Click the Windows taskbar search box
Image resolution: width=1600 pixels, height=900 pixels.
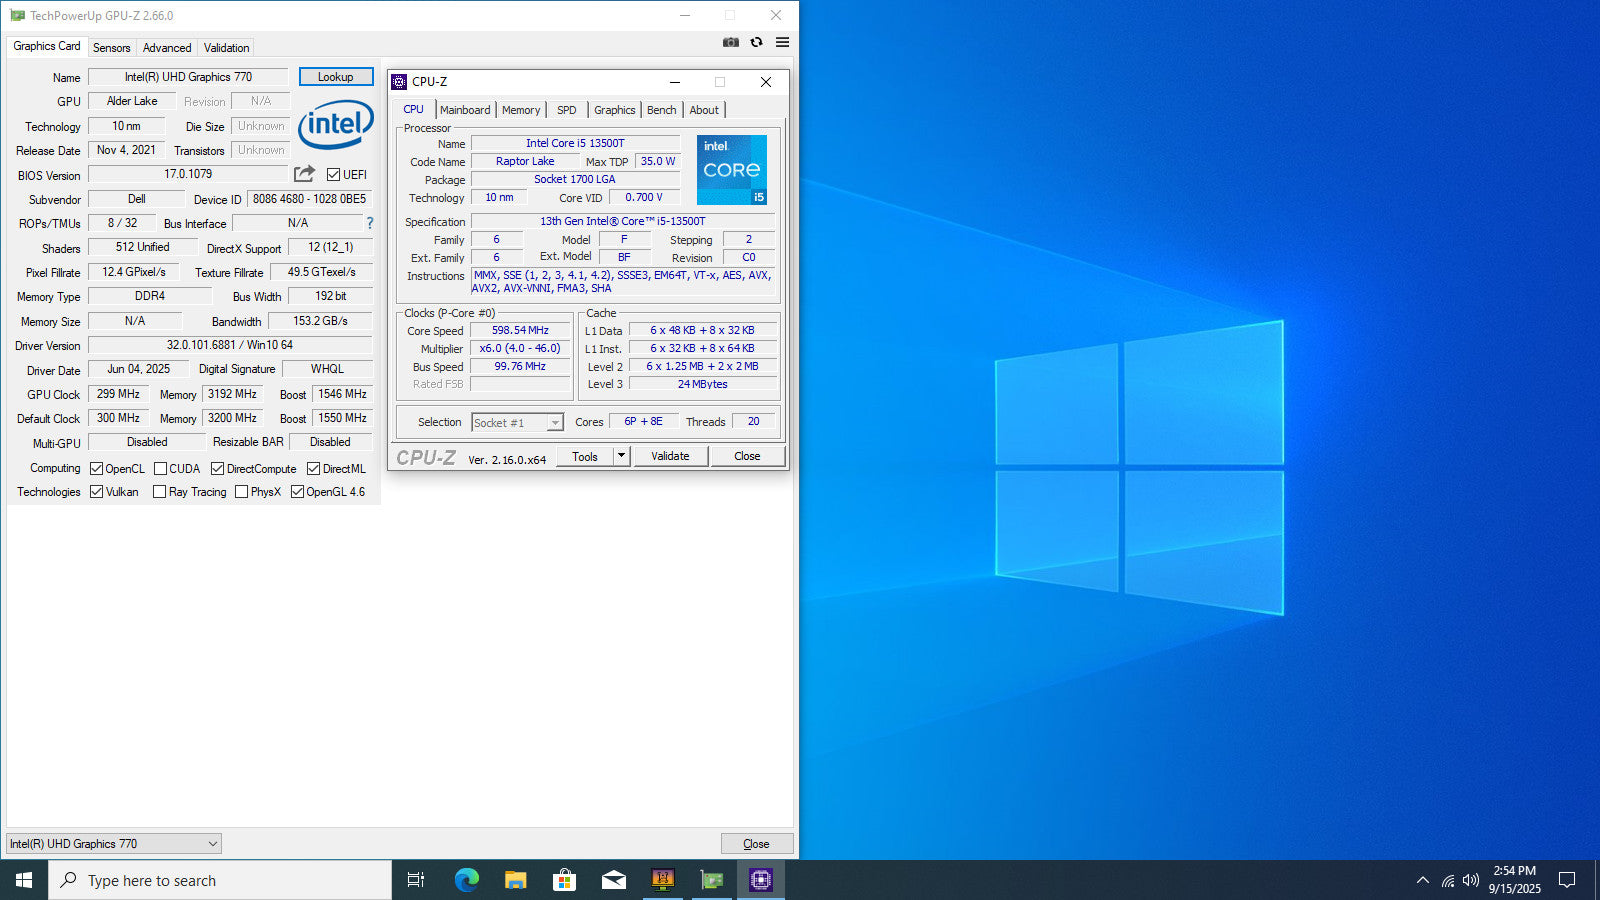click(220, 880)
